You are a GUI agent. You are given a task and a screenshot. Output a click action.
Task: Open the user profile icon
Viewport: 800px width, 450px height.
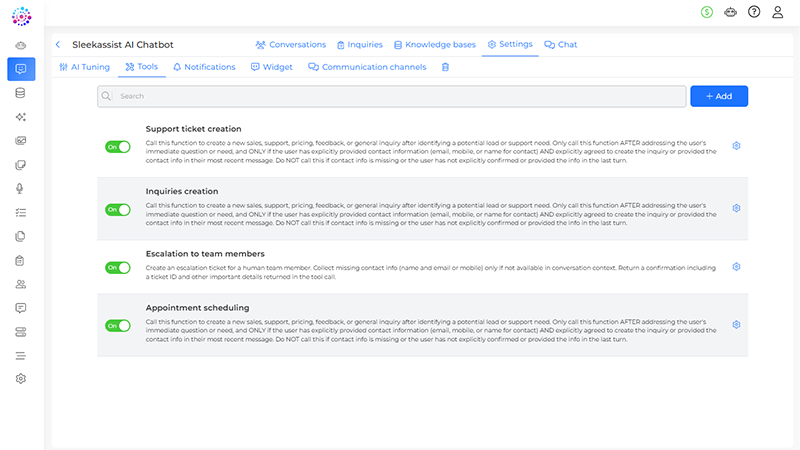(778, 12)
